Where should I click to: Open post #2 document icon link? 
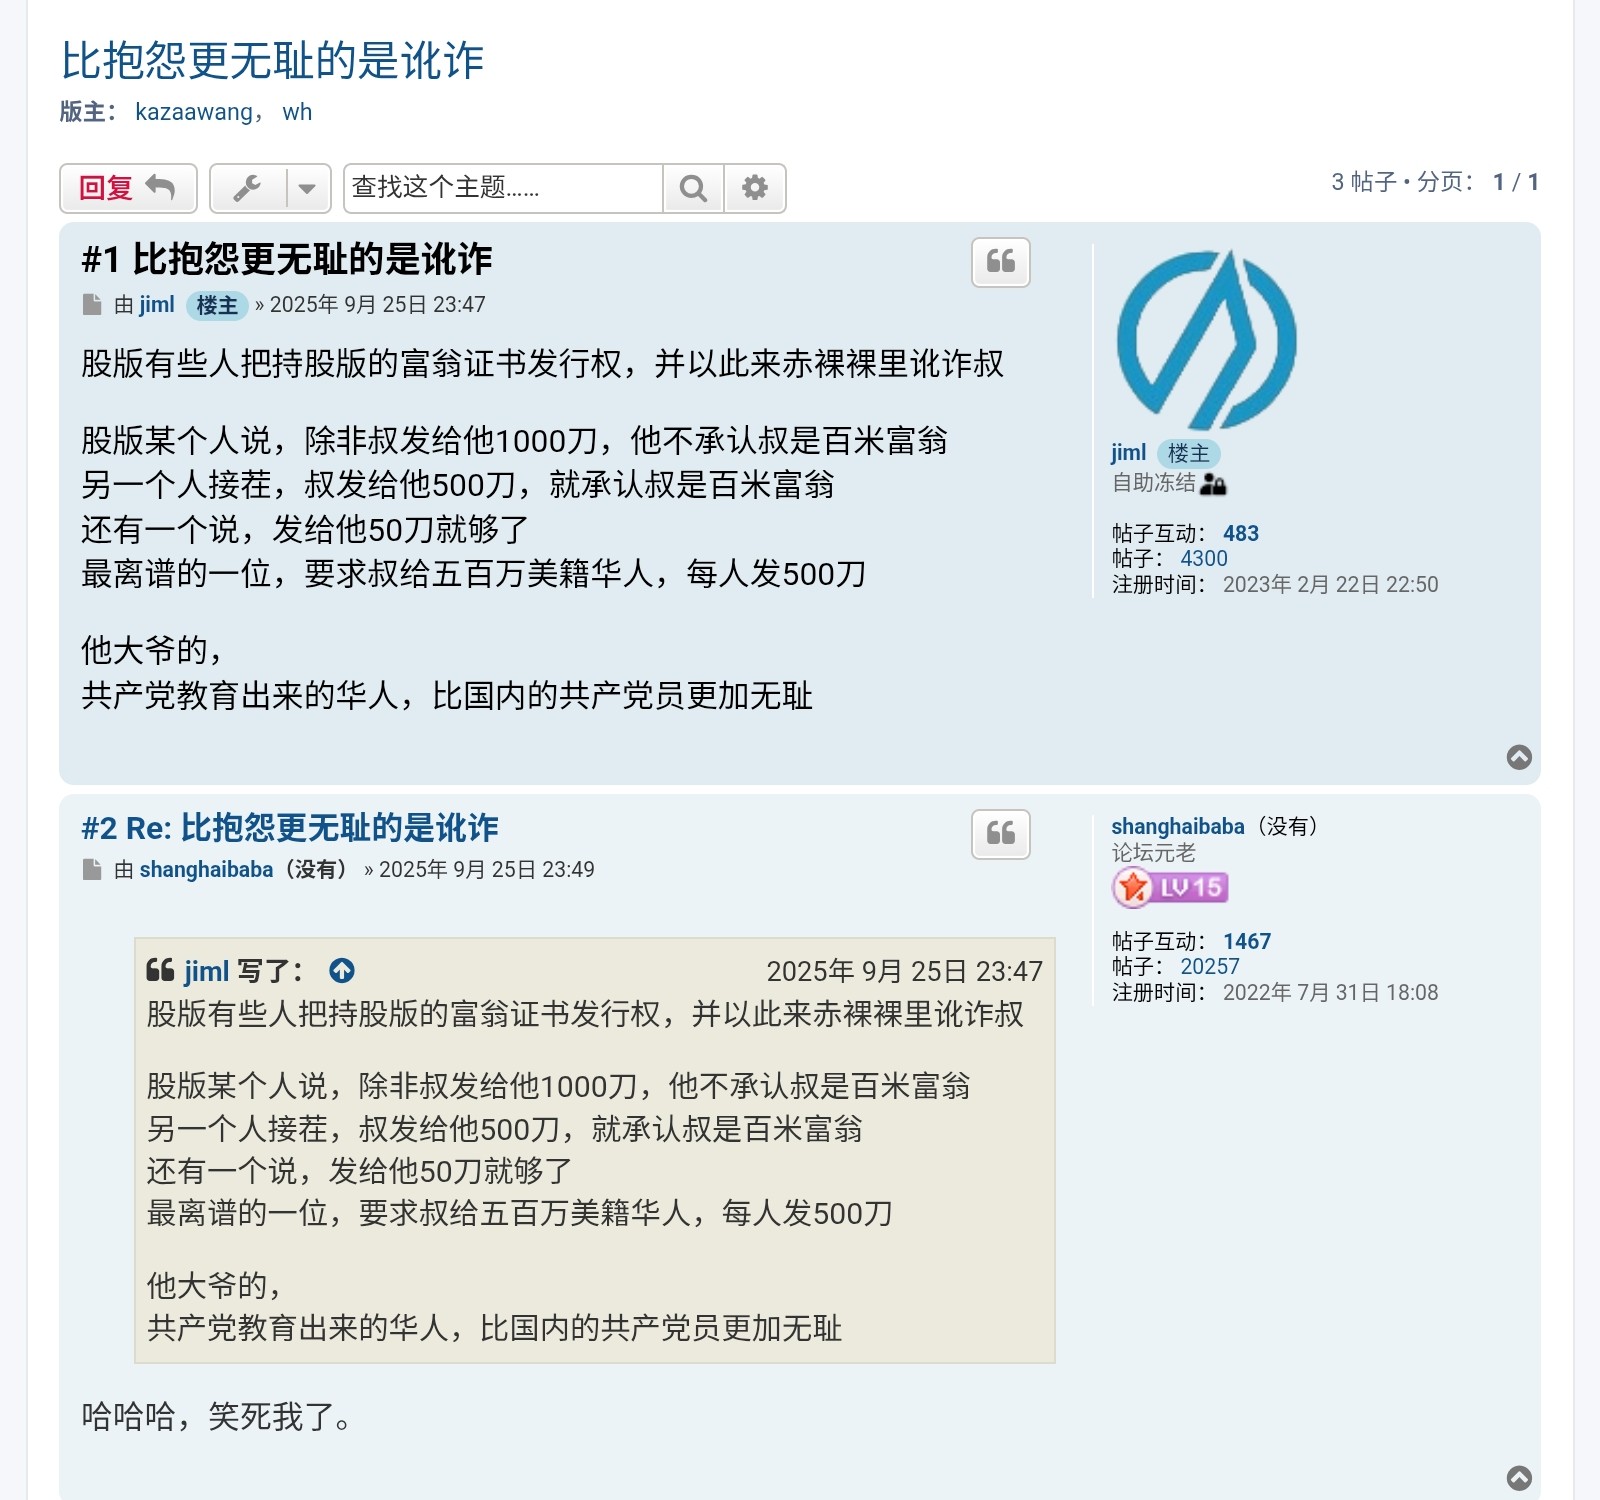pos(92,870)
